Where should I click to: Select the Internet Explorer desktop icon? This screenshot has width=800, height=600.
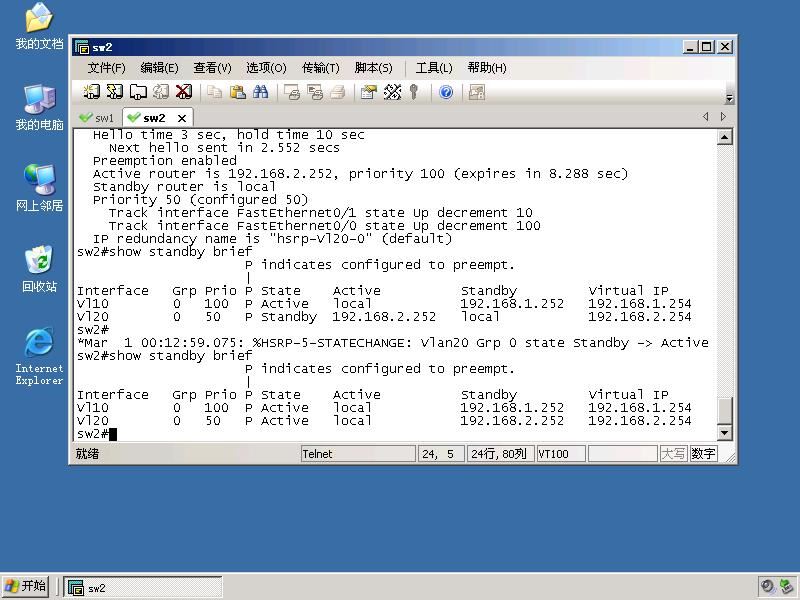coord(39,356)
